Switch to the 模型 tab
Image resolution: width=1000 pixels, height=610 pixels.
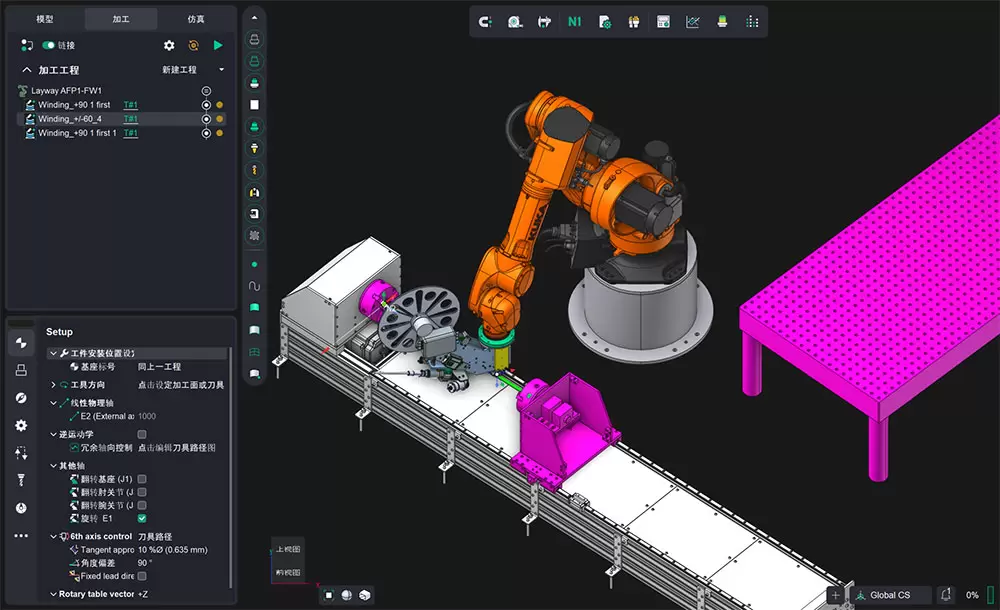pos(45,19)
